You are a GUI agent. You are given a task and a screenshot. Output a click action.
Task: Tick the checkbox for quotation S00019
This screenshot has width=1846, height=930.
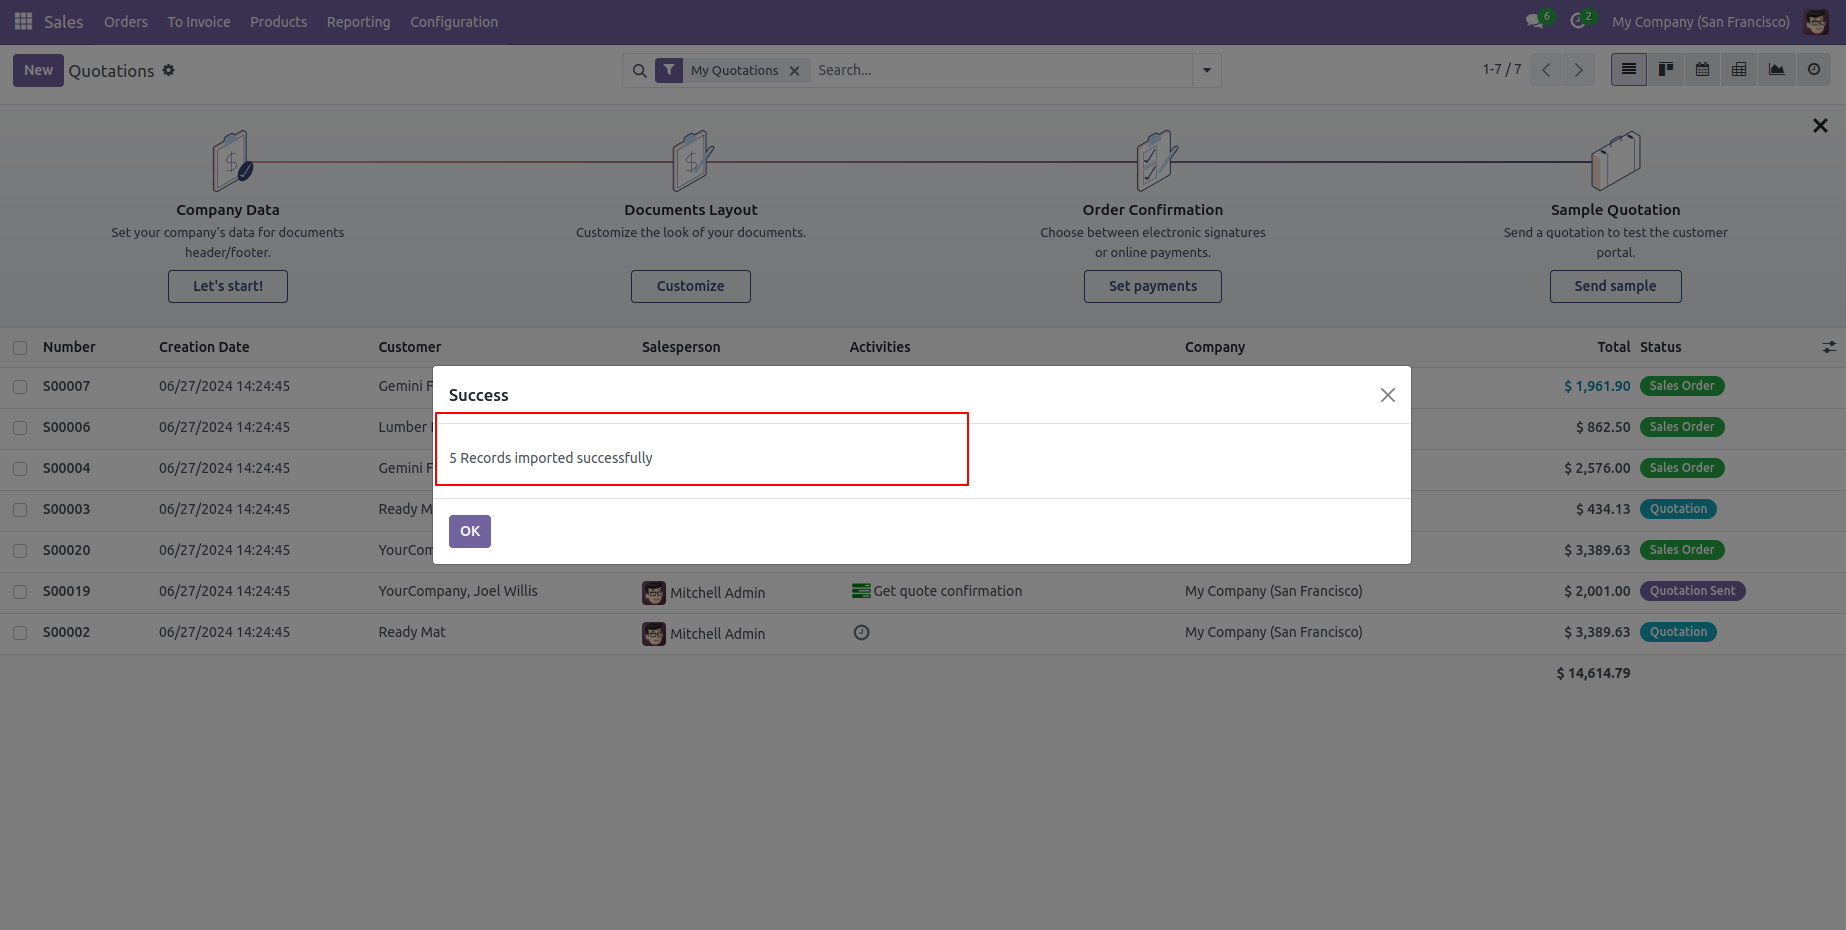tap(20, 591)
